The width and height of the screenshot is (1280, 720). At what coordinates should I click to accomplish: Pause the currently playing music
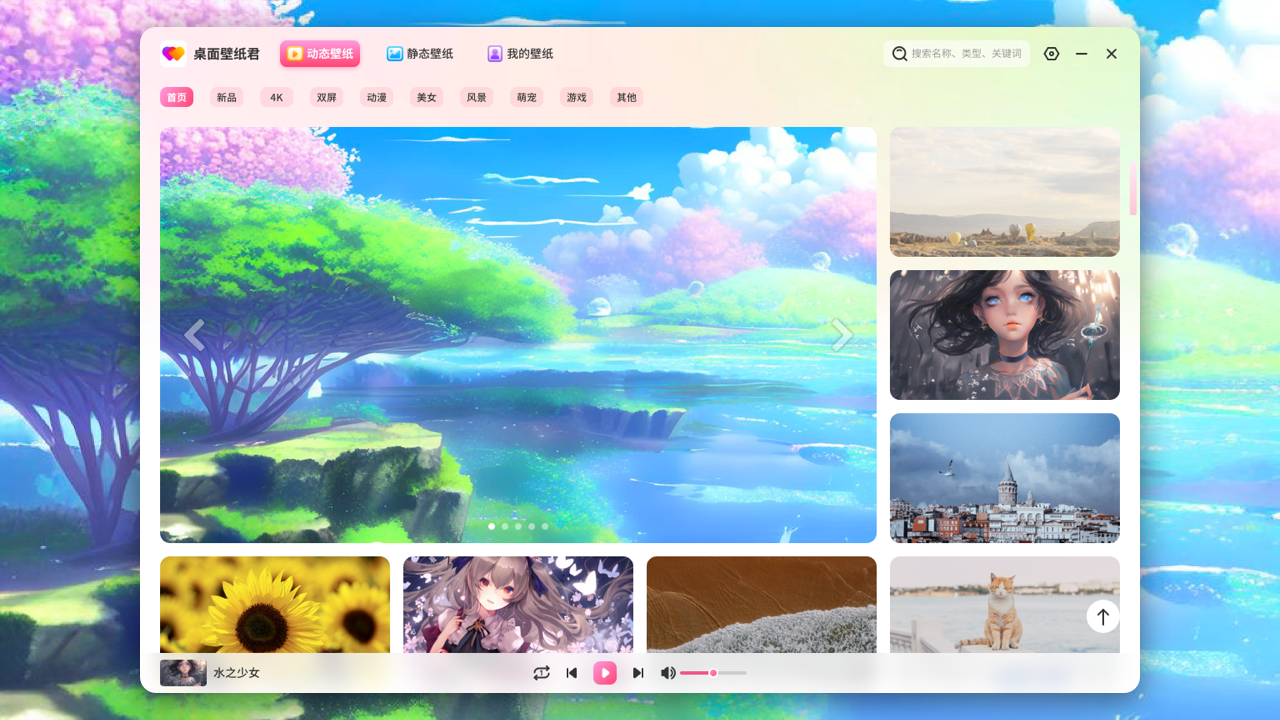coord(605,673)
